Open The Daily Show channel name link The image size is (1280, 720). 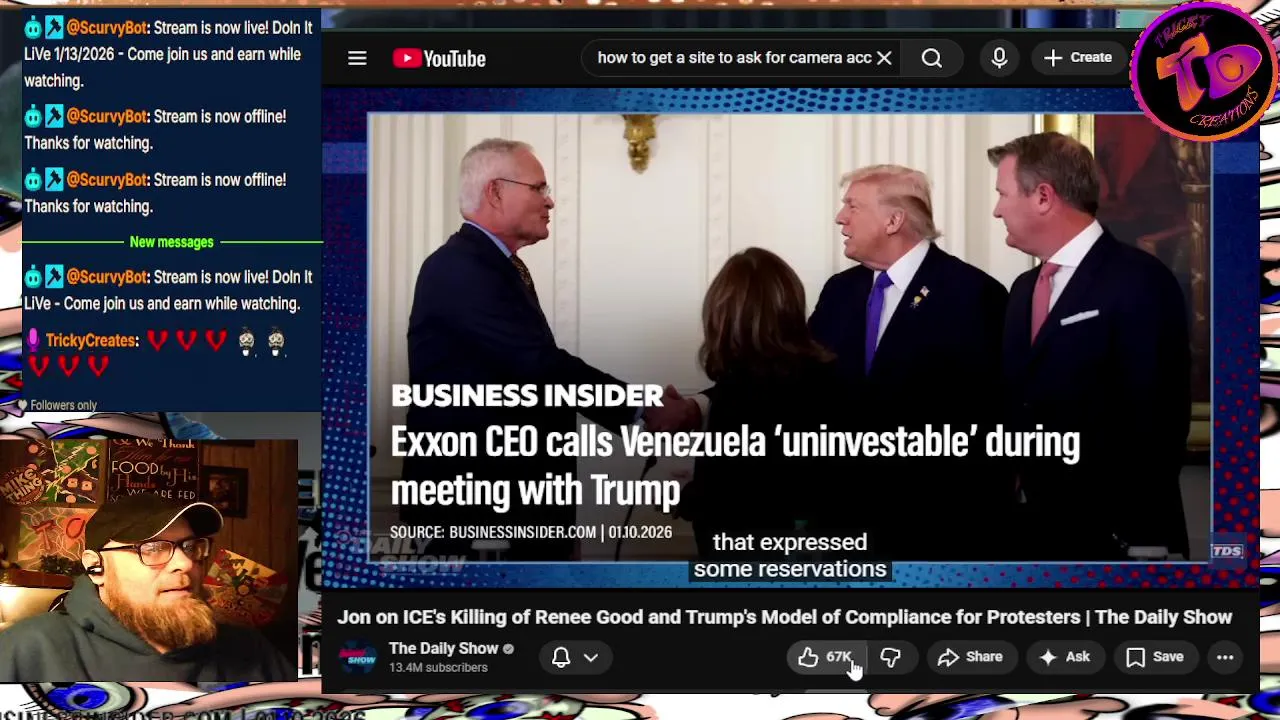point(443,648)
